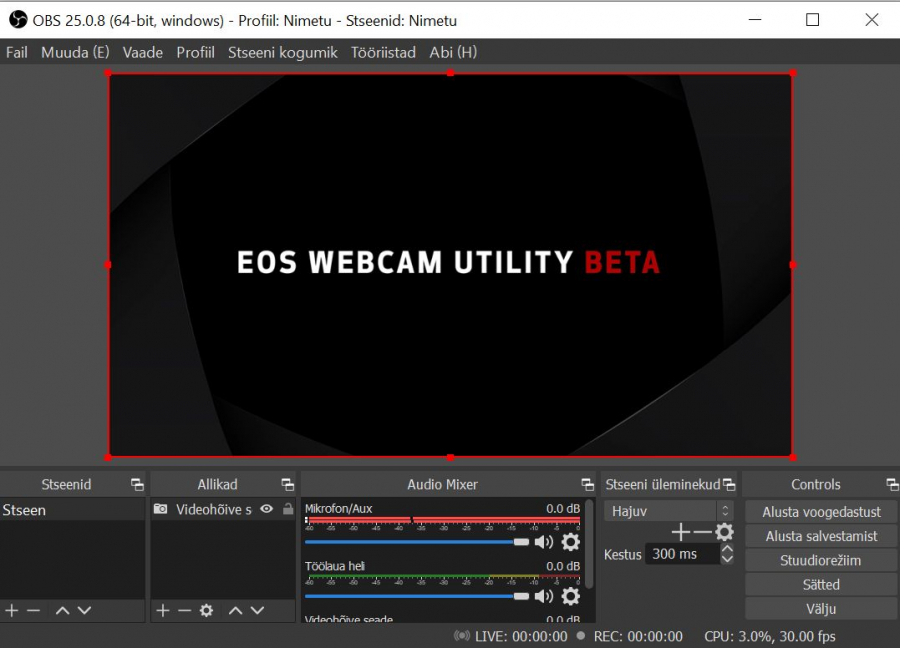Screen dimensions: 900x648
Task: Click Alusta salvestamist button
Action: click(821, 536)
